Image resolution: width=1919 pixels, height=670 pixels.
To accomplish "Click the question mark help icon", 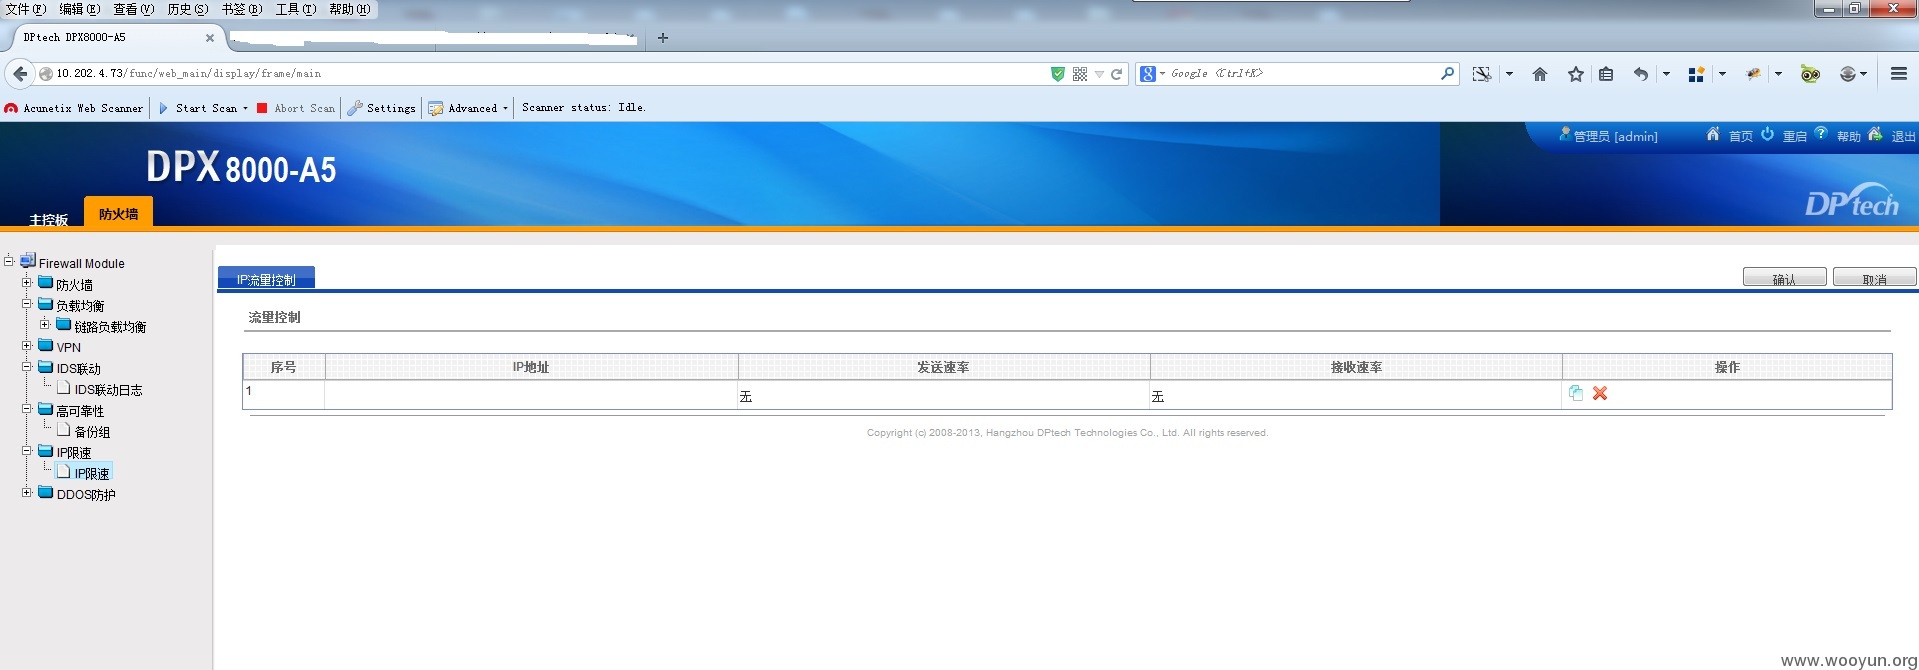I will [1821, 133].
